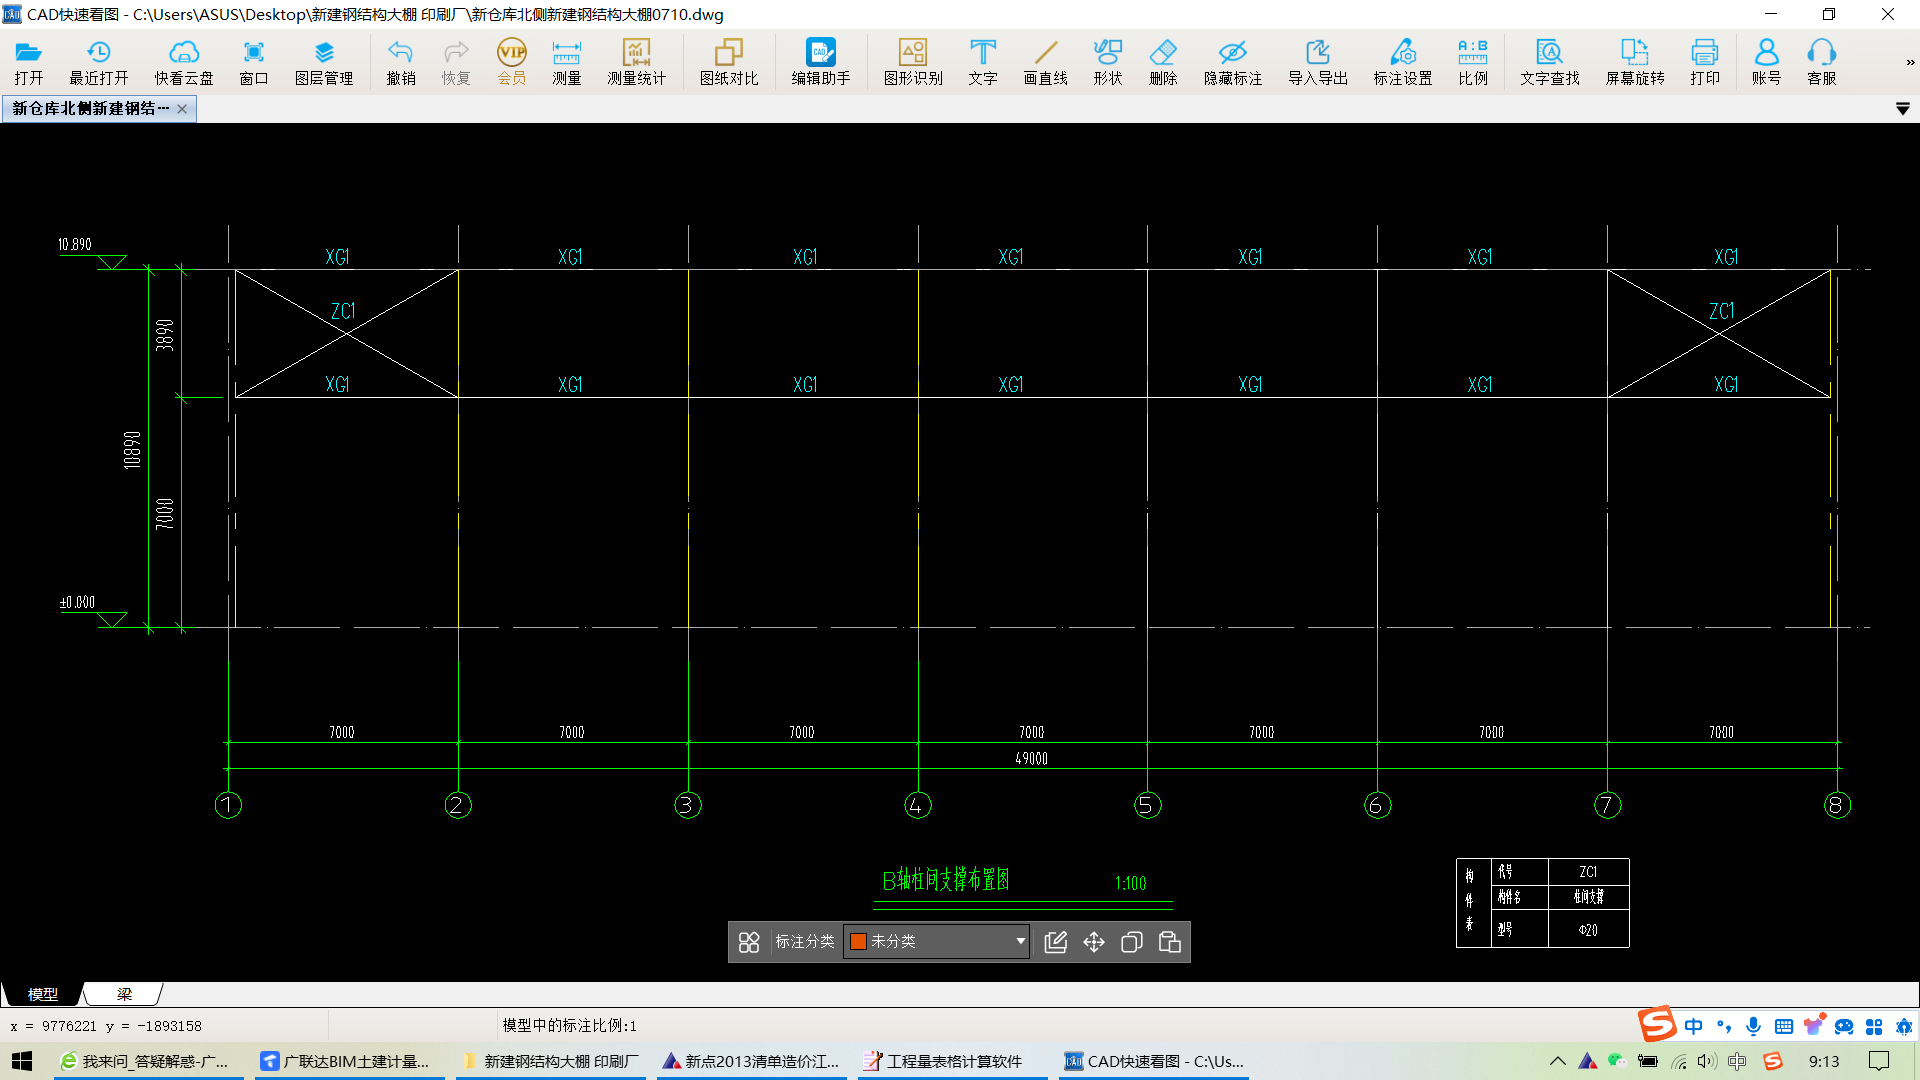This screenshot has width=1920, height=1080.
Task: Click the 打开 (Open) toolbar icon
Action: (x=28, y=62)
